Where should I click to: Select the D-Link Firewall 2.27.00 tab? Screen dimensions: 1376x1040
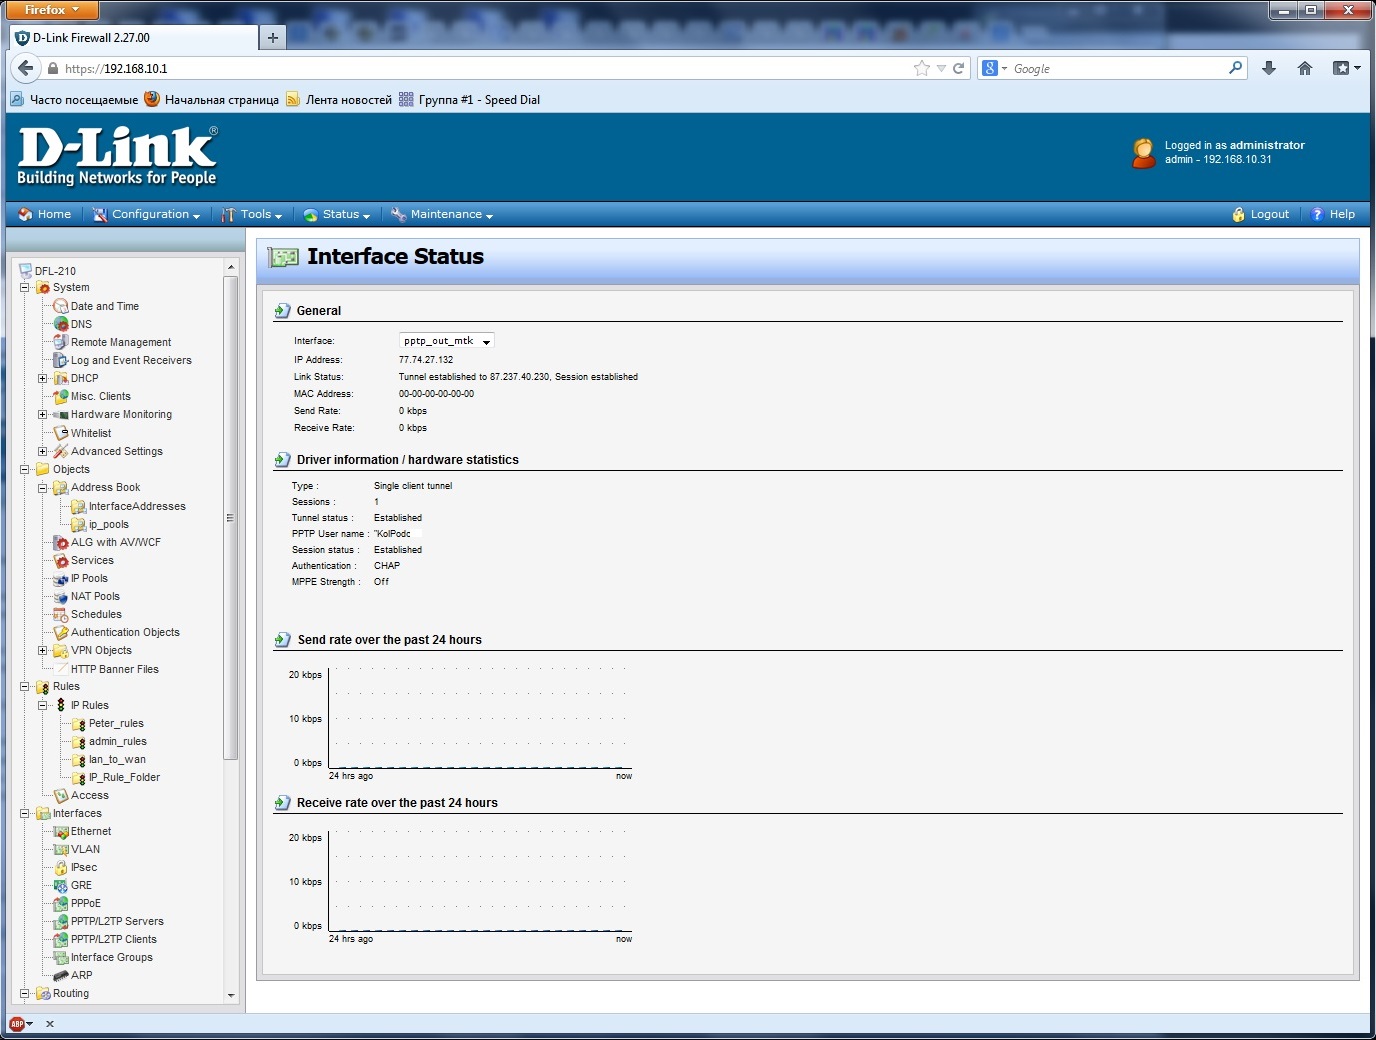133,38
